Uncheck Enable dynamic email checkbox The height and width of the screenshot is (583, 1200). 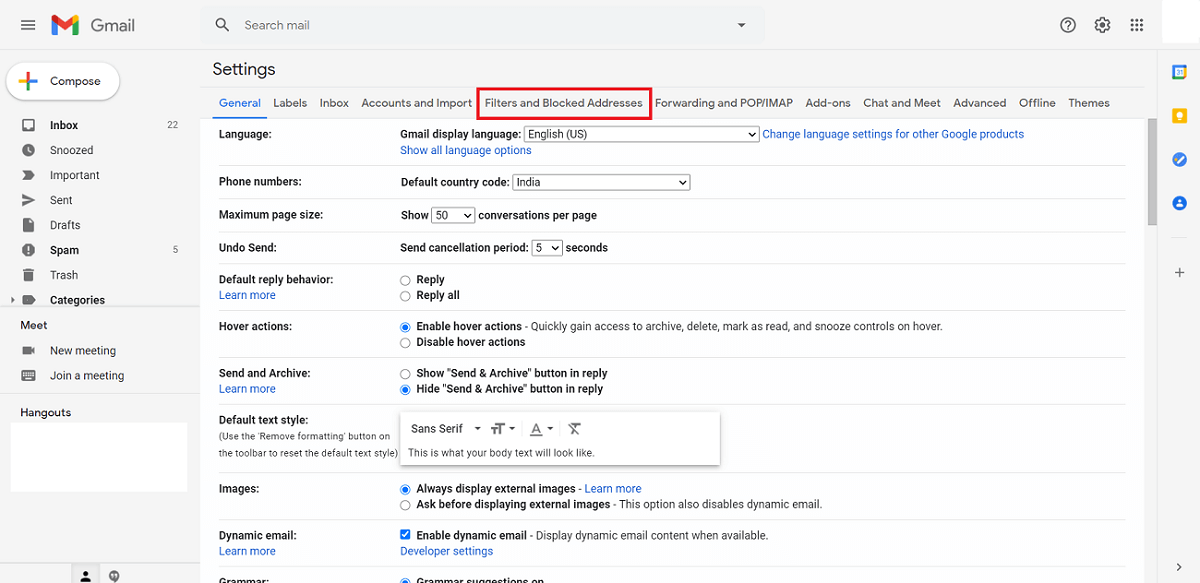tap(405, 535)
